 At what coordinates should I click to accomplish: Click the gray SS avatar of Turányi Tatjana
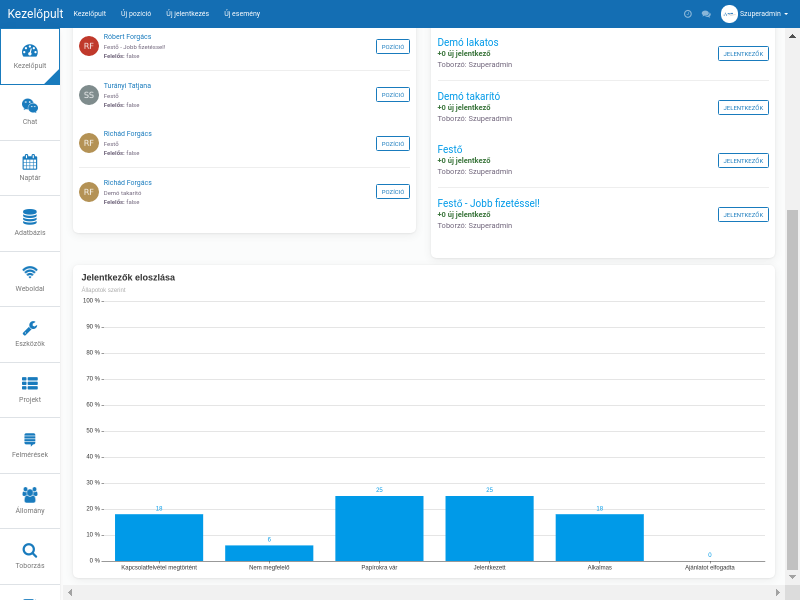point(89,95)
